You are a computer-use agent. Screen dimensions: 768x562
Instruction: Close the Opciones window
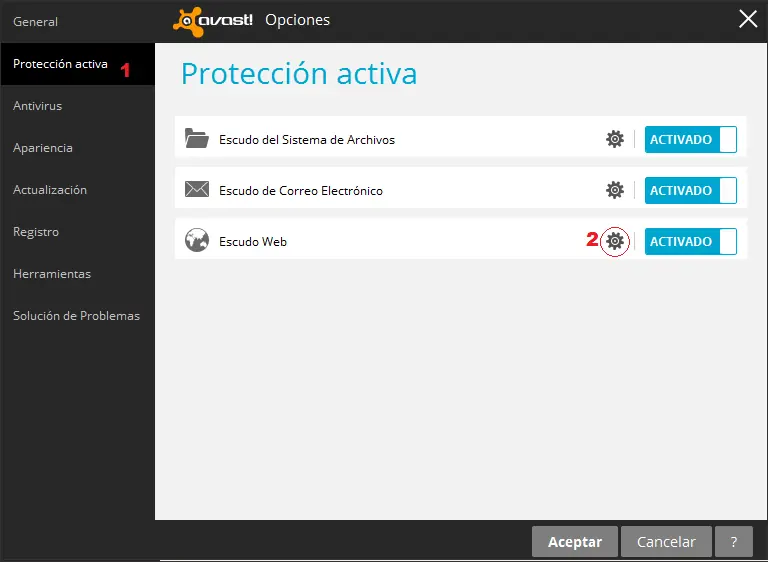click(x=748, y=20)
